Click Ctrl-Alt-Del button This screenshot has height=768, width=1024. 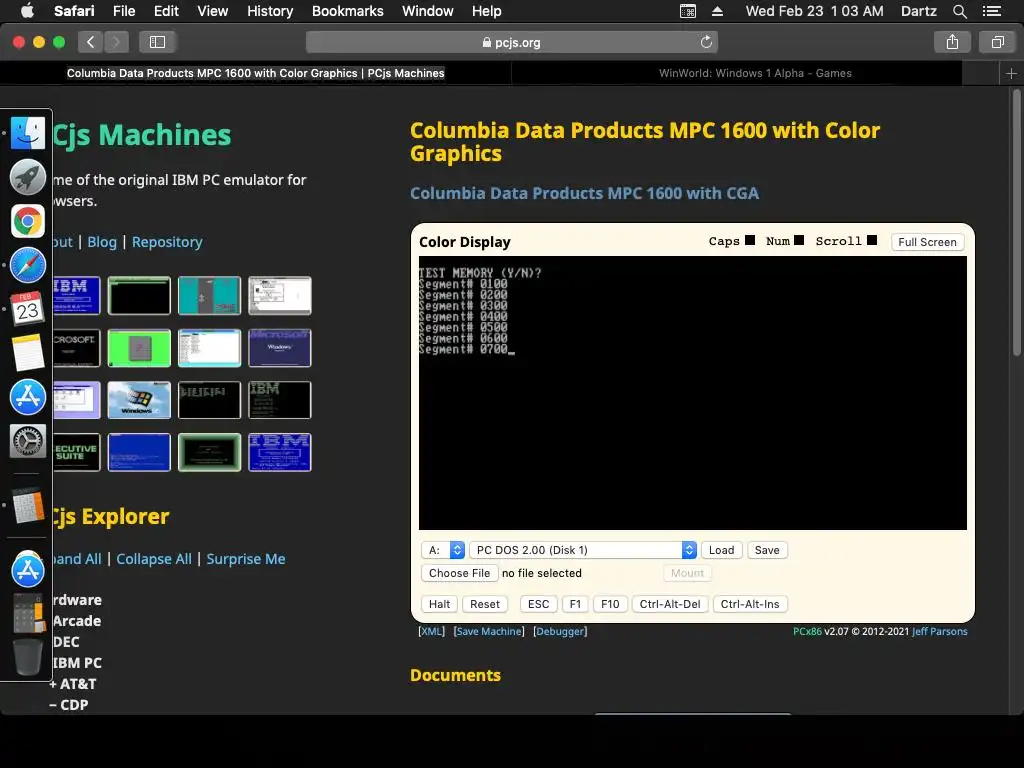pos(669,604)
